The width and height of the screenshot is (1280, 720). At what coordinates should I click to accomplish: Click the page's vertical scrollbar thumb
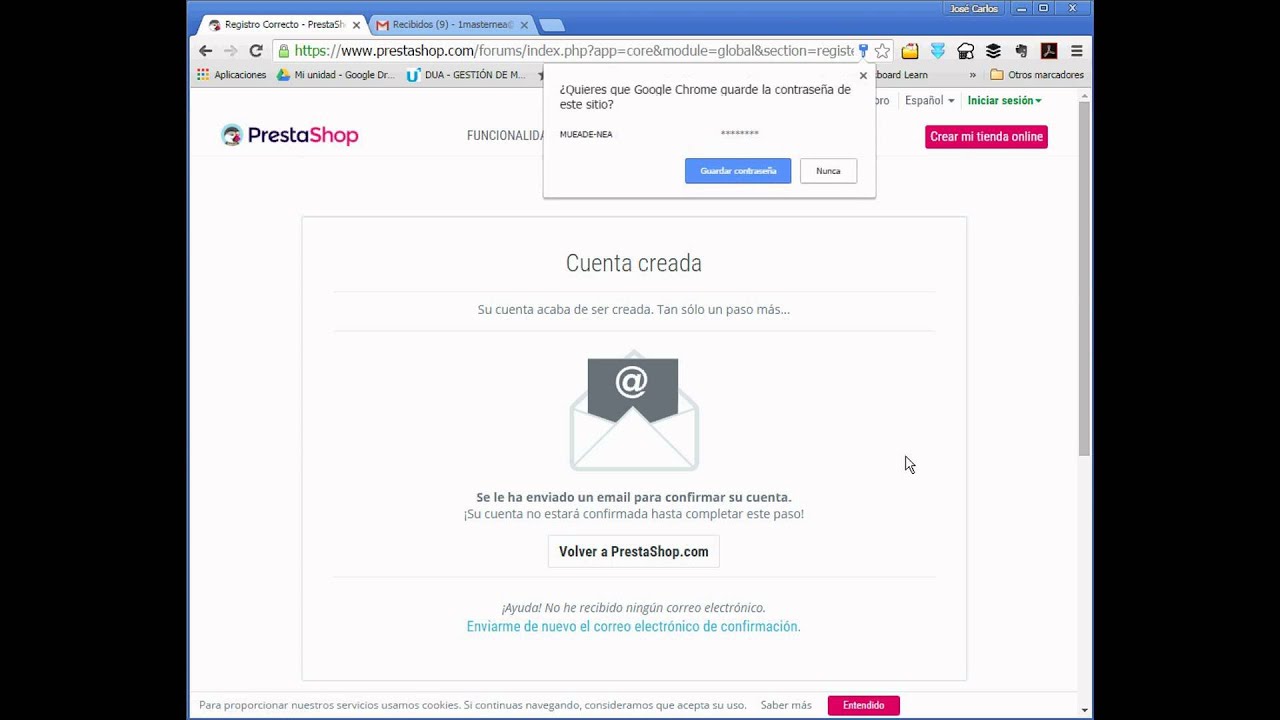pos(1085,278)
